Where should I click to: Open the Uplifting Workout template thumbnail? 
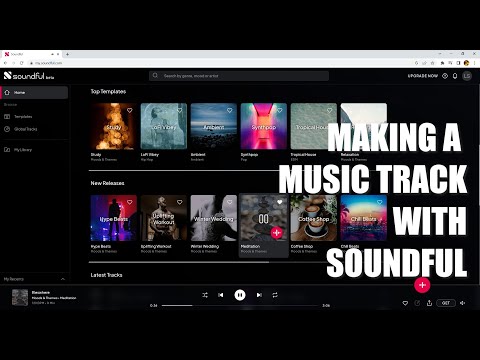(x=164, y=218)
